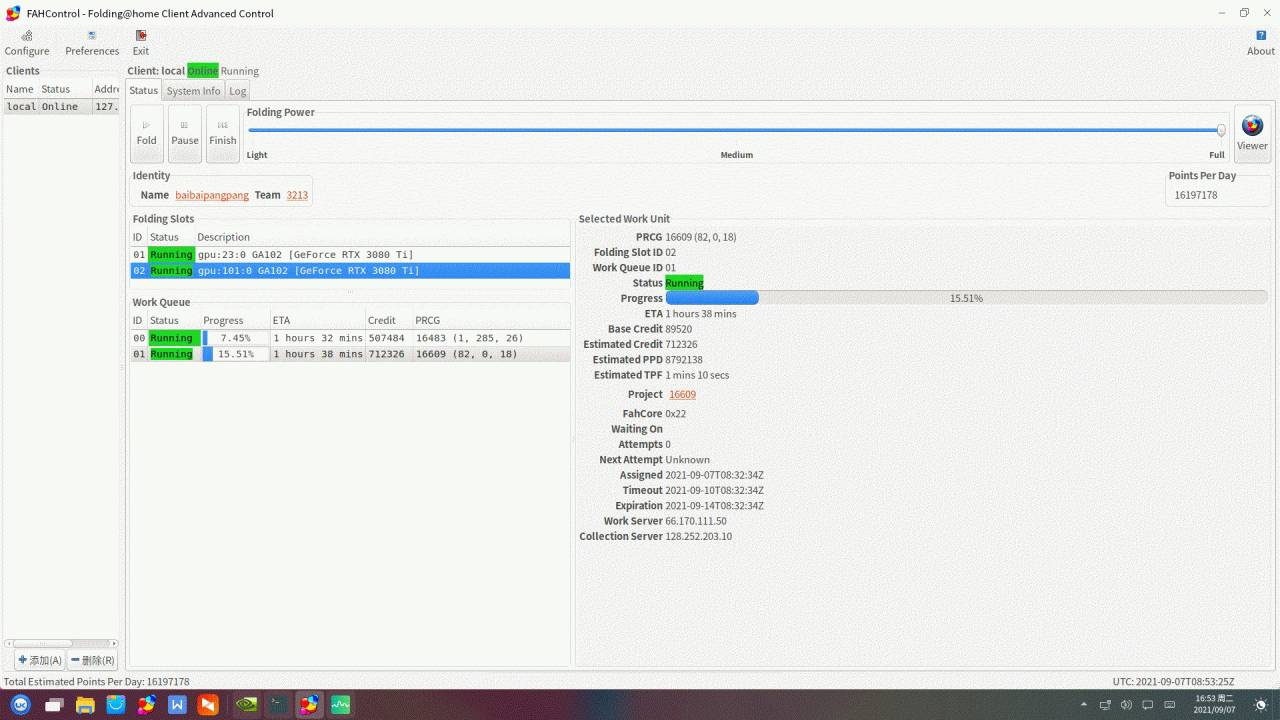Click the start menu icon on taskbar
Screen dimensions: 1280x720
click(21, 705)
